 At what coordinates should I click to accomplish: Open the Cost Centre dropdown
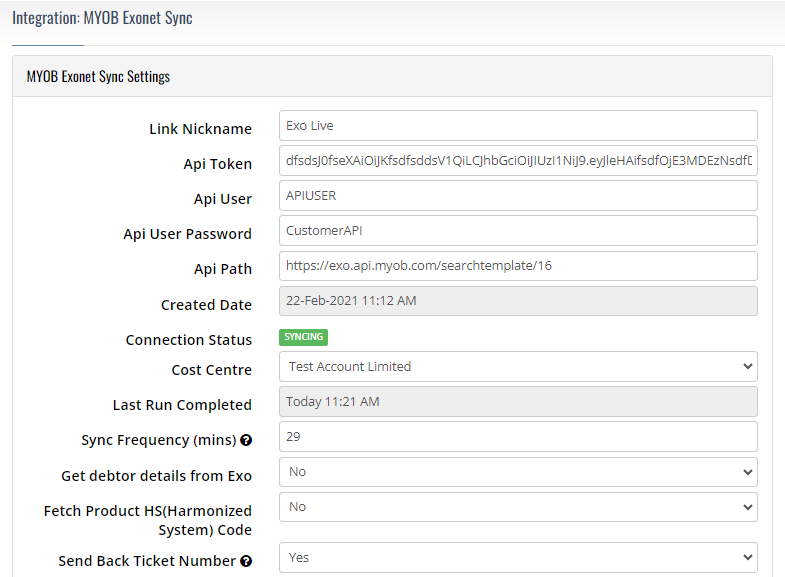click(518, 366)
